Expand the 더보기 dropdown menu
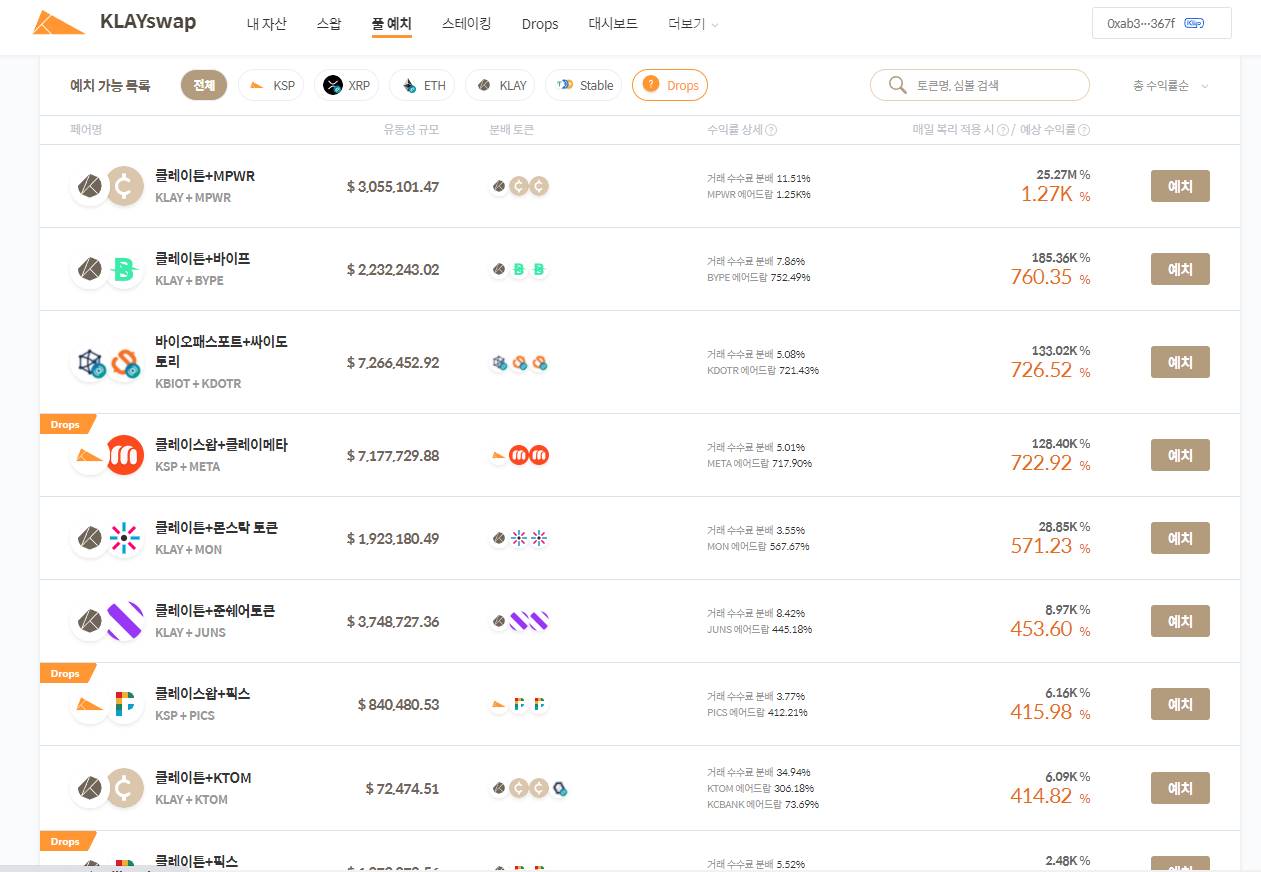 pyautogui.click(x=693, y=24)
